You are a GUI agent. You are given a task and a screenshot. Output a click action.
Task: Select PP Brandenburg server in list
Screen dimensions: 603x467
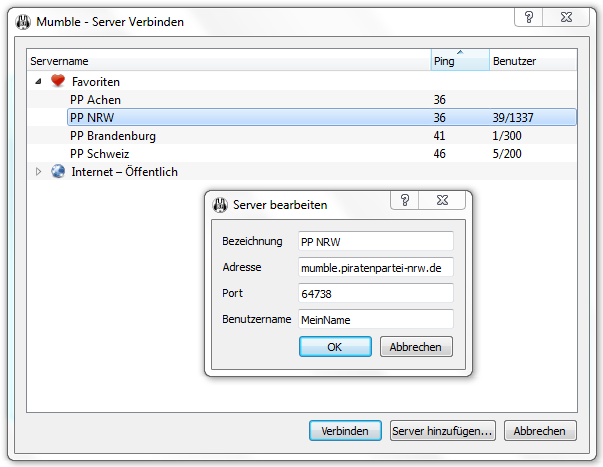pyautogui.click(x=113, y=136)
